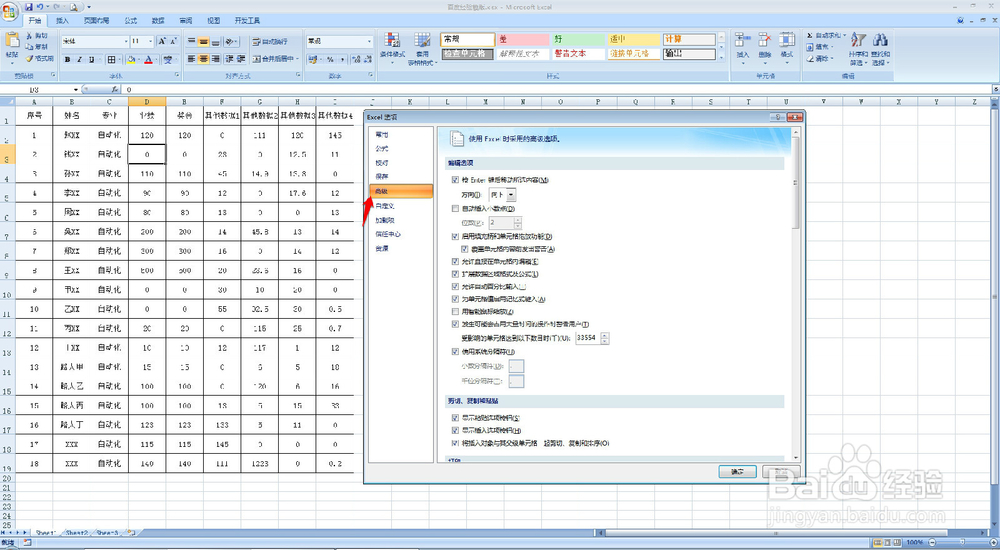1000x550 pixels.
Task: Toggle AutoComplete for cell values checkbox
Action: click(x=455, y=299)
